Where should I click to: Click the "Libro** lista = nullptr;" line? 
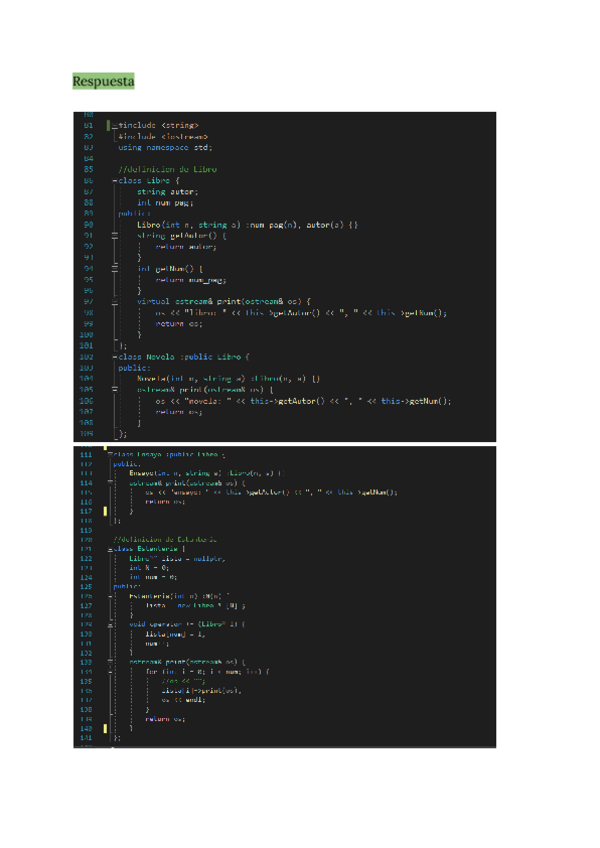click(x=177, y=558)
